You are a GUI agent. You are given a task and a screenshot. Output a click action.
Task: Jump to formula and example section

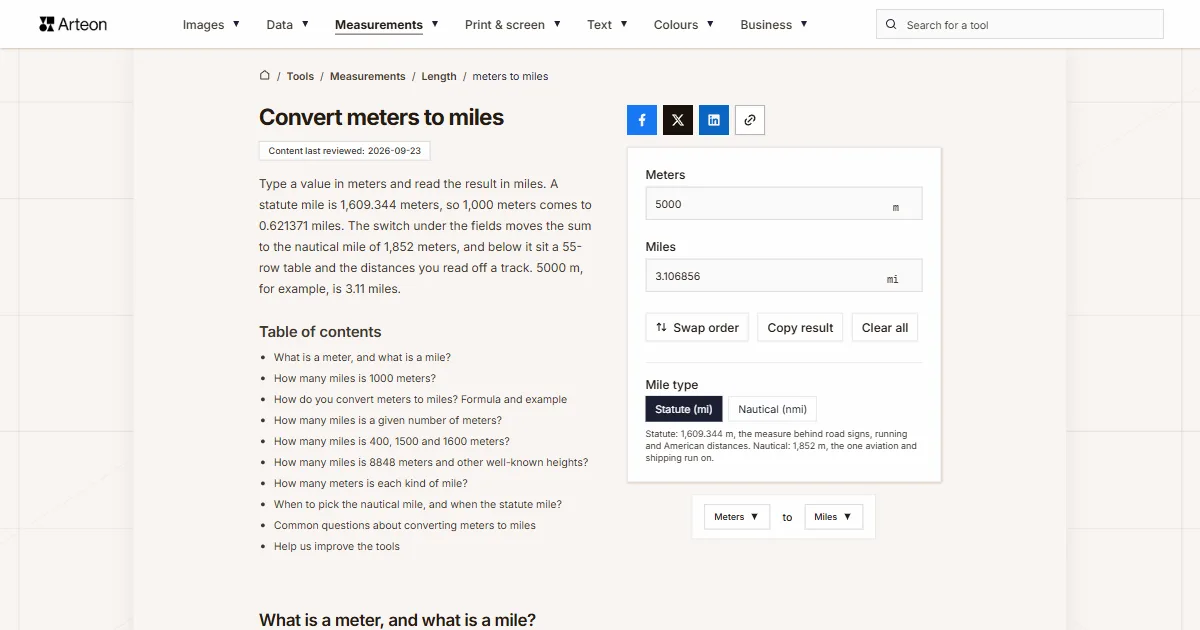420,399
